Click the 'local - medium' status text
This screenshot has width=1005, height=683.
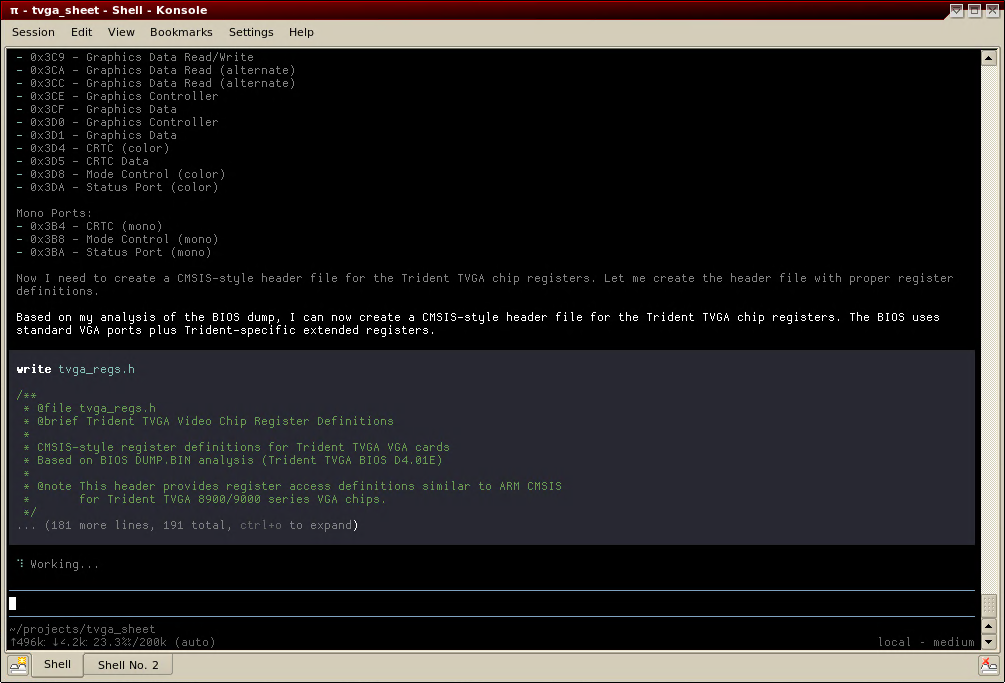tap(926, 642)
